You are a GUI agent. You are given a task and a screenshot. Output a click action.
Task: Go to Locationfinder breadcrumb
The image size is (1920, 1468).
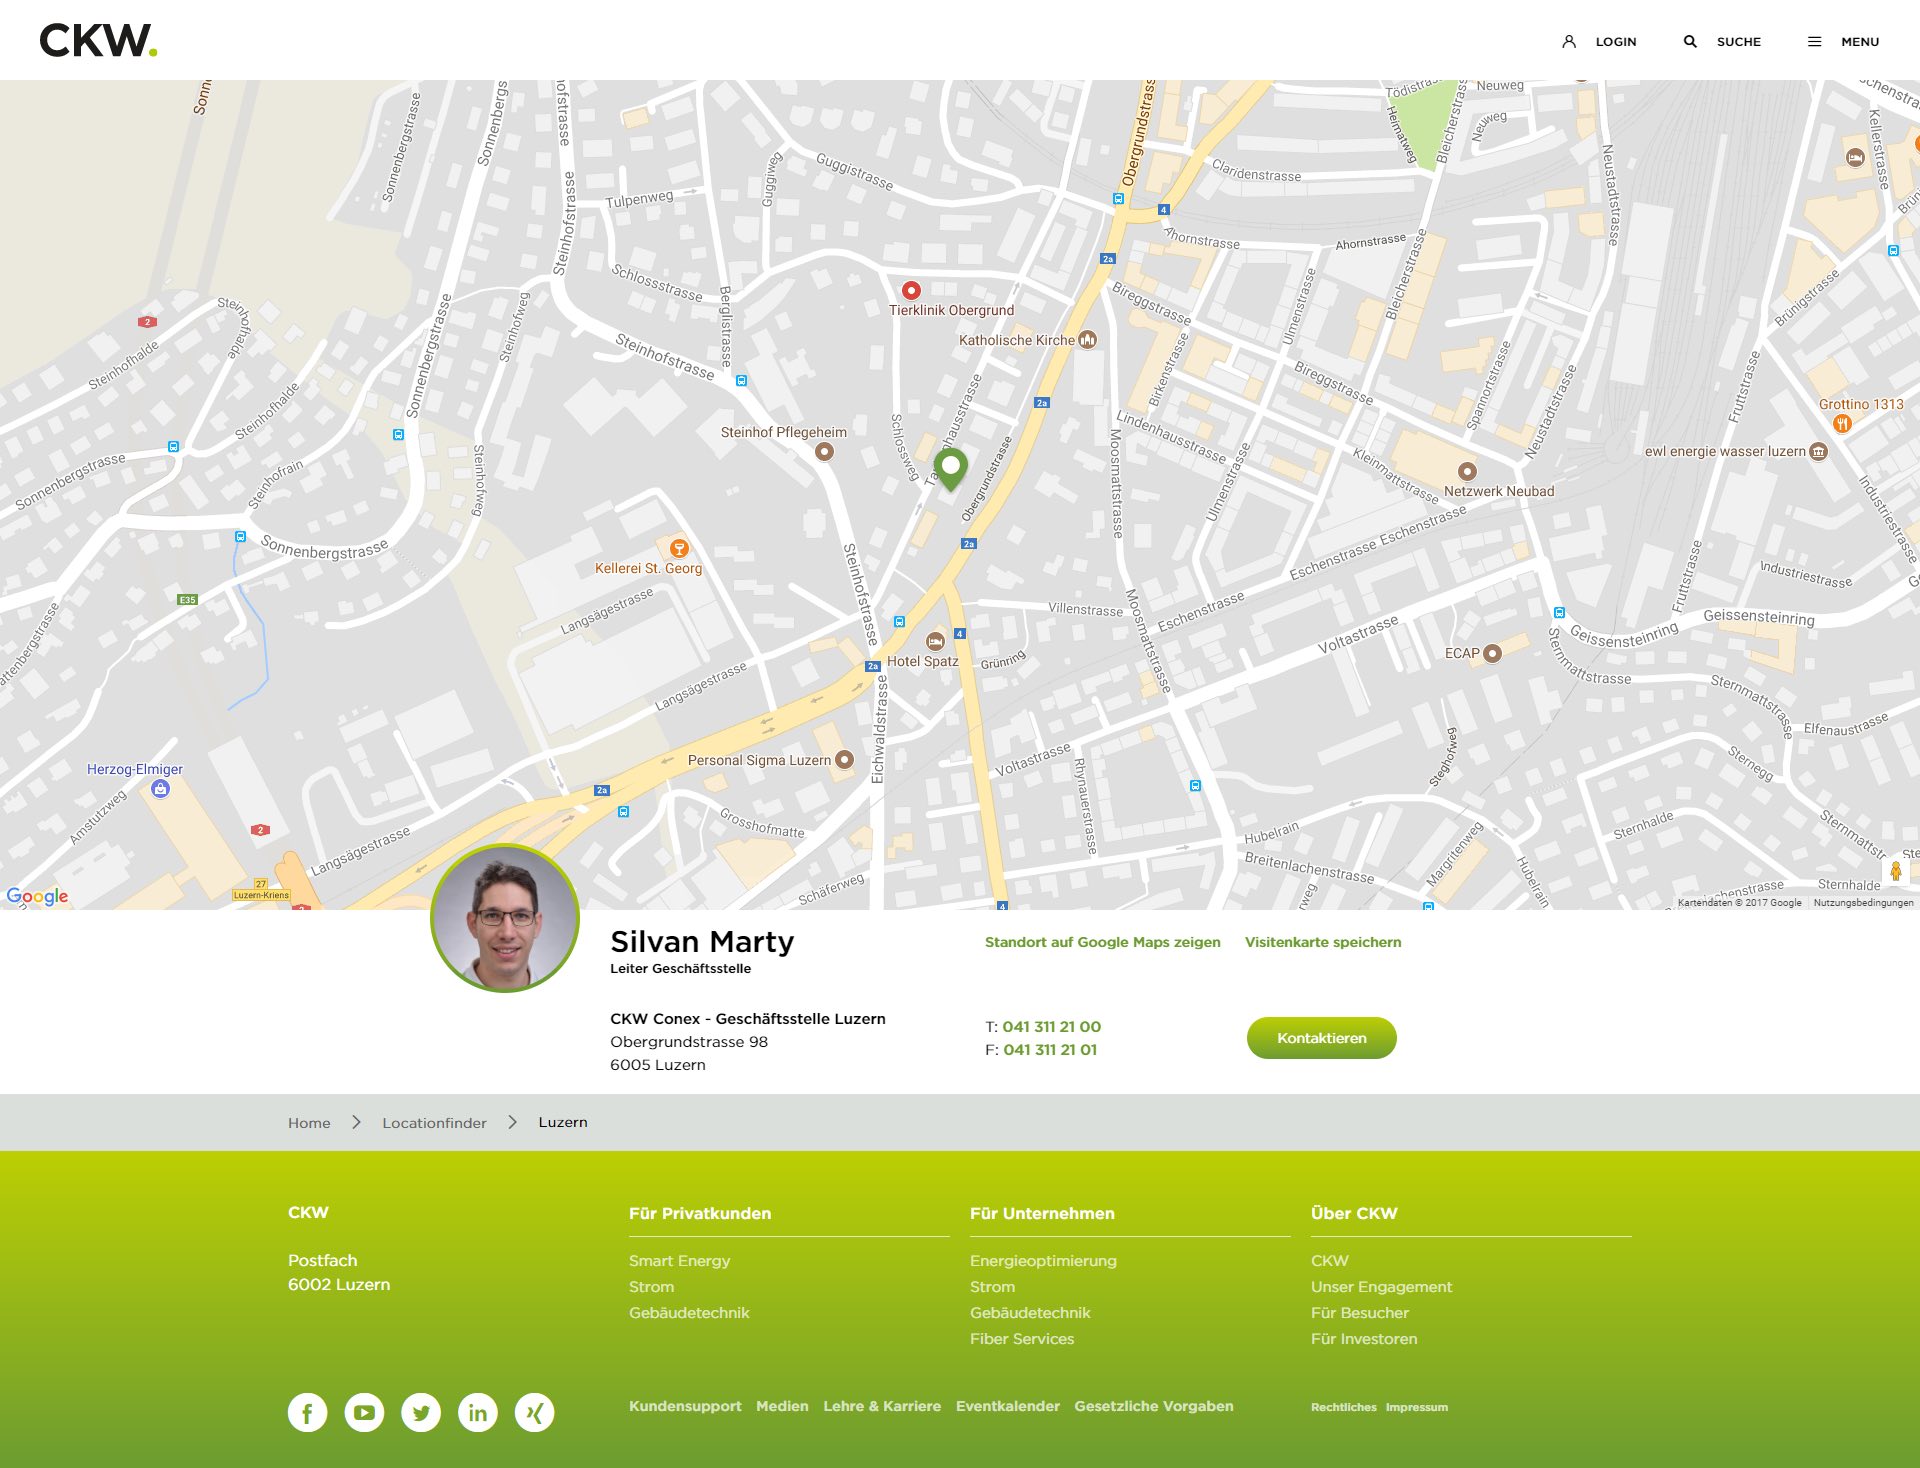[434, 1123]
